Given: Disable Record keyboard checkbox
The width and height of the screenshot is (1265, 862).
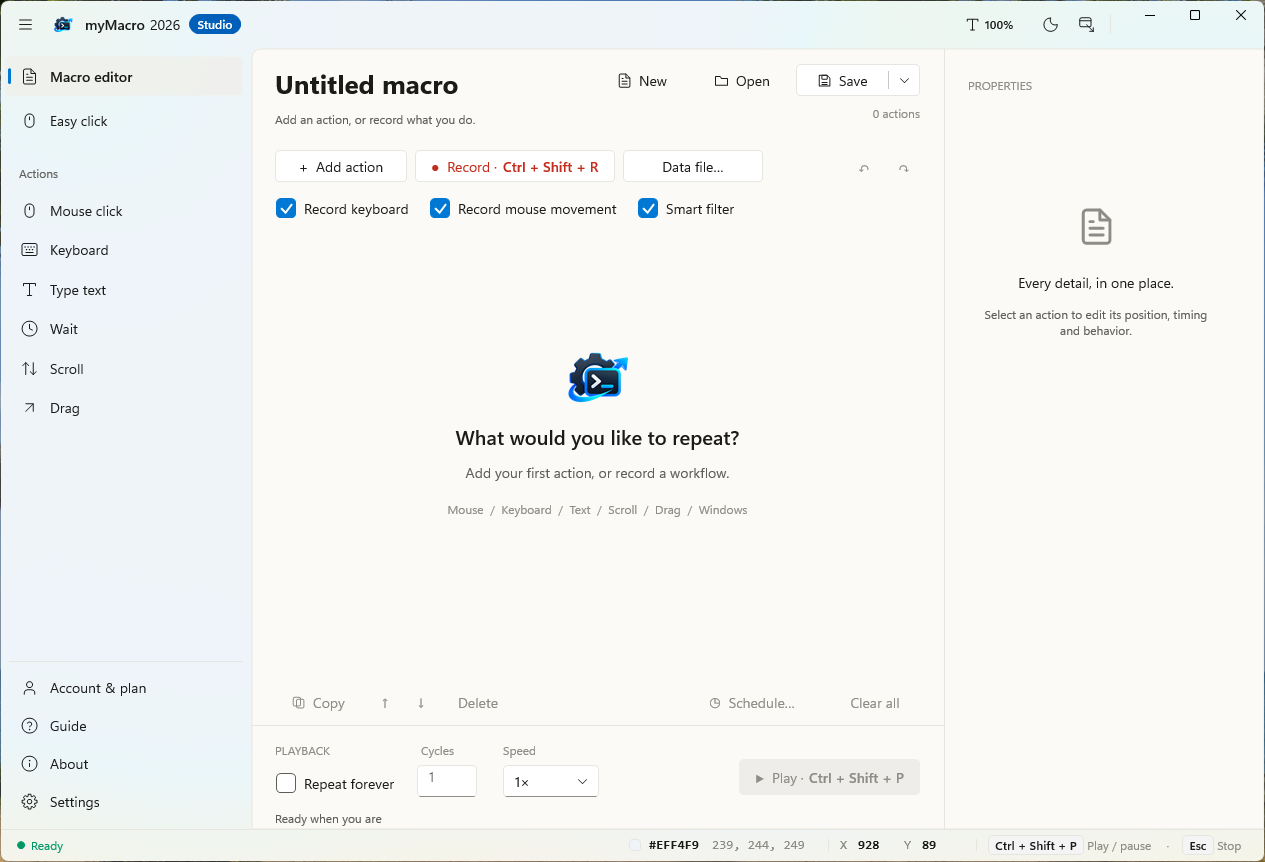Looking at the screenshot, I should pyautogui.click(x=286, y=209).
